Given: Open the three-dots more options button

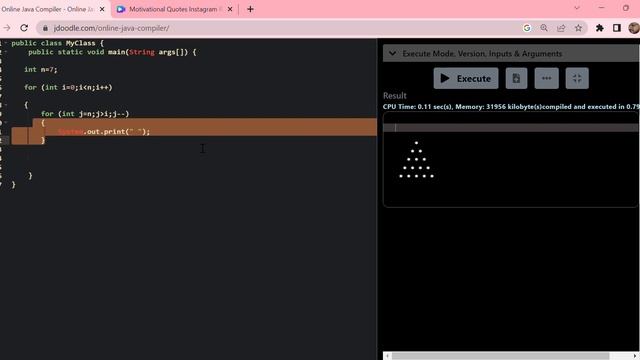Looking at the screenshot, I should pyautogui.click(x=547, y=78).
